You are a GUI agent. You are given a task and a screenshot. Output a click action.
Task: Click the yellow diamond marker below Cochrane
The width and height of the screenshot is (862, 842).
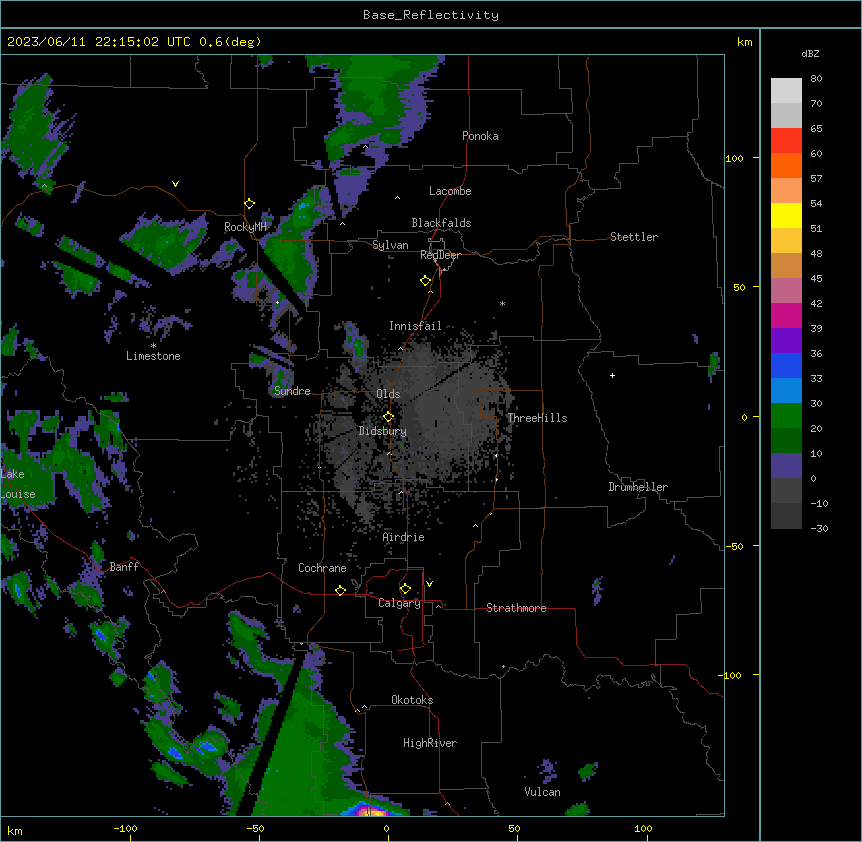(x=340, y=590)
